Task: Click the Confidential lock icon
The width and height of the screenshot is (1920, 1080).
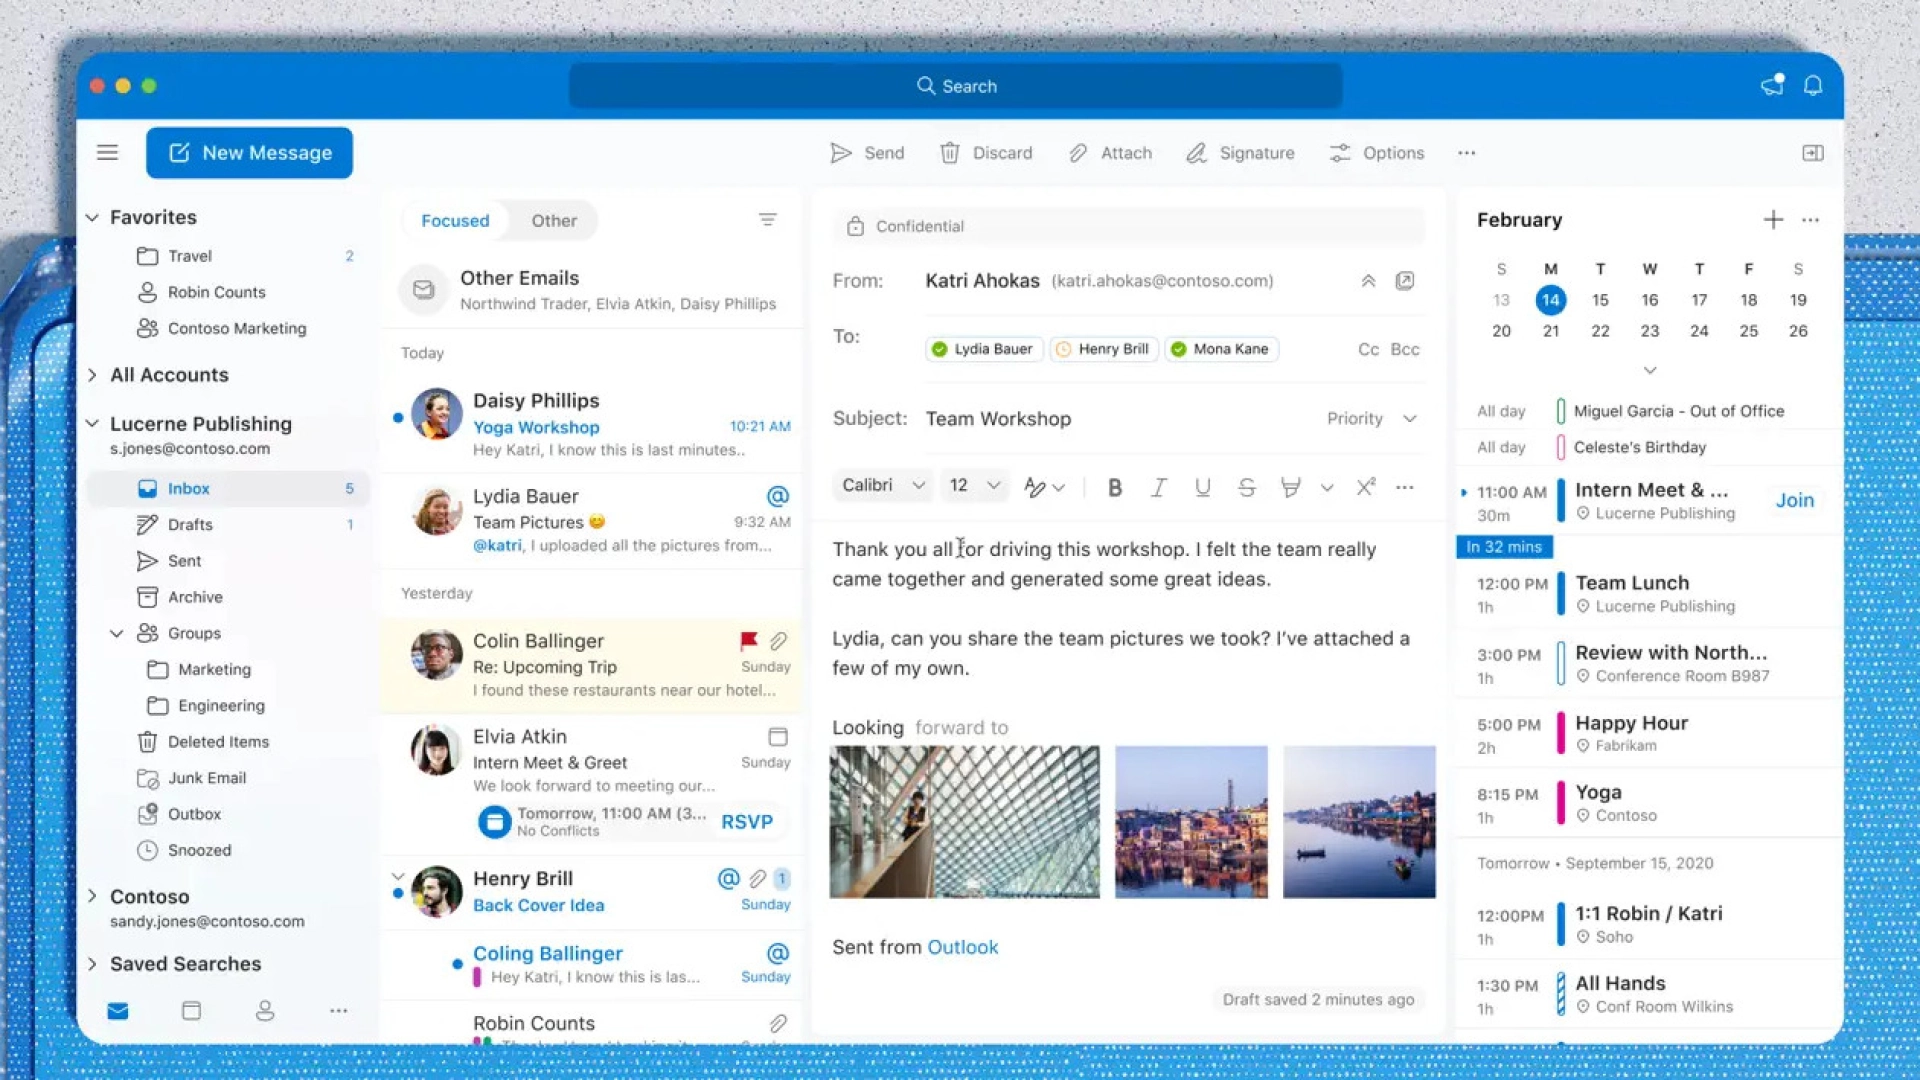Action: pos(855,226)
